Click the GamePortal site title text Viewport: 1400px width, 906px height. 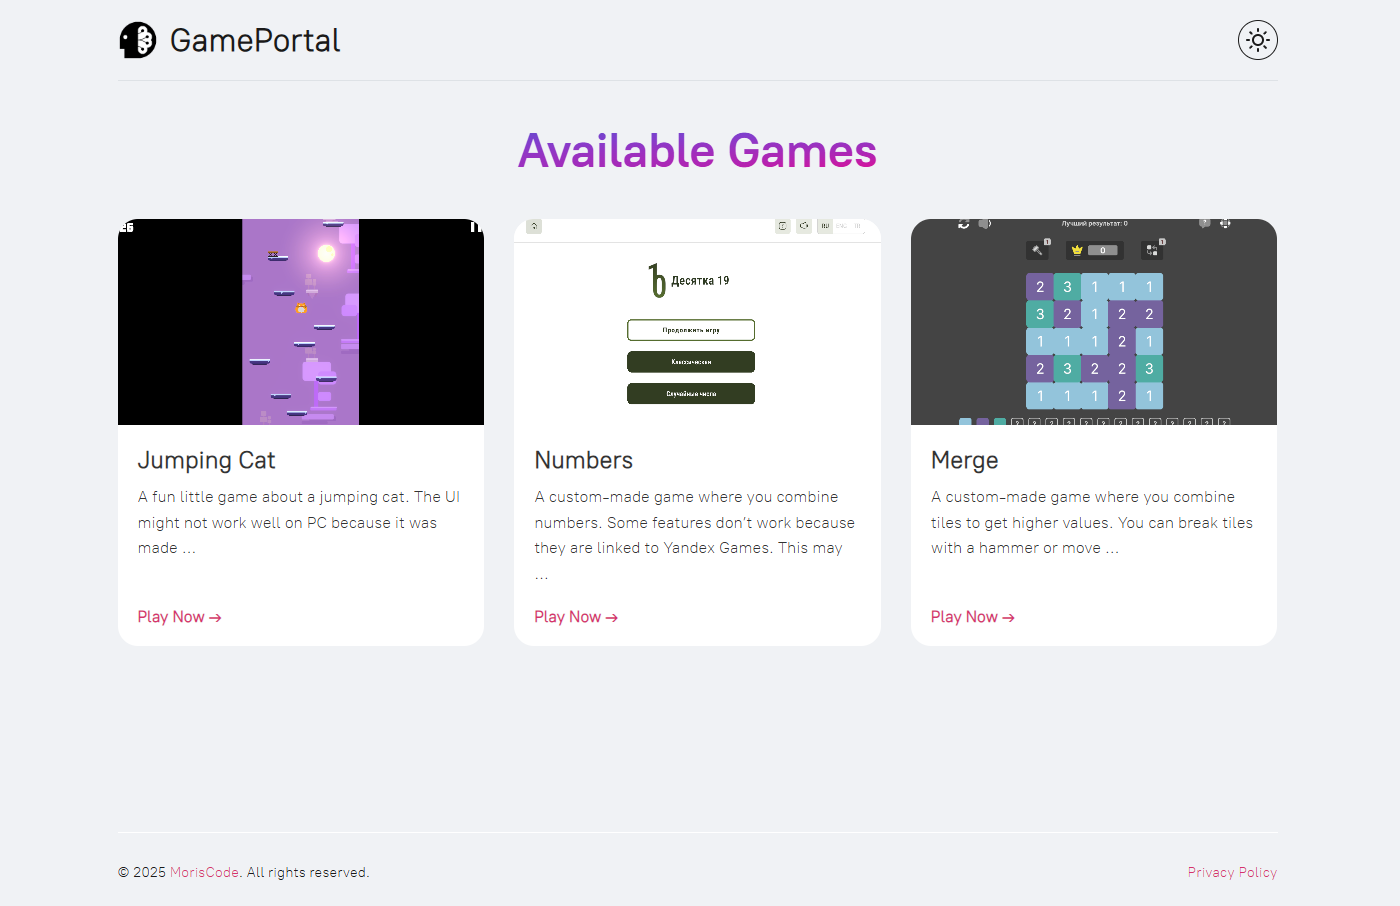255,40
